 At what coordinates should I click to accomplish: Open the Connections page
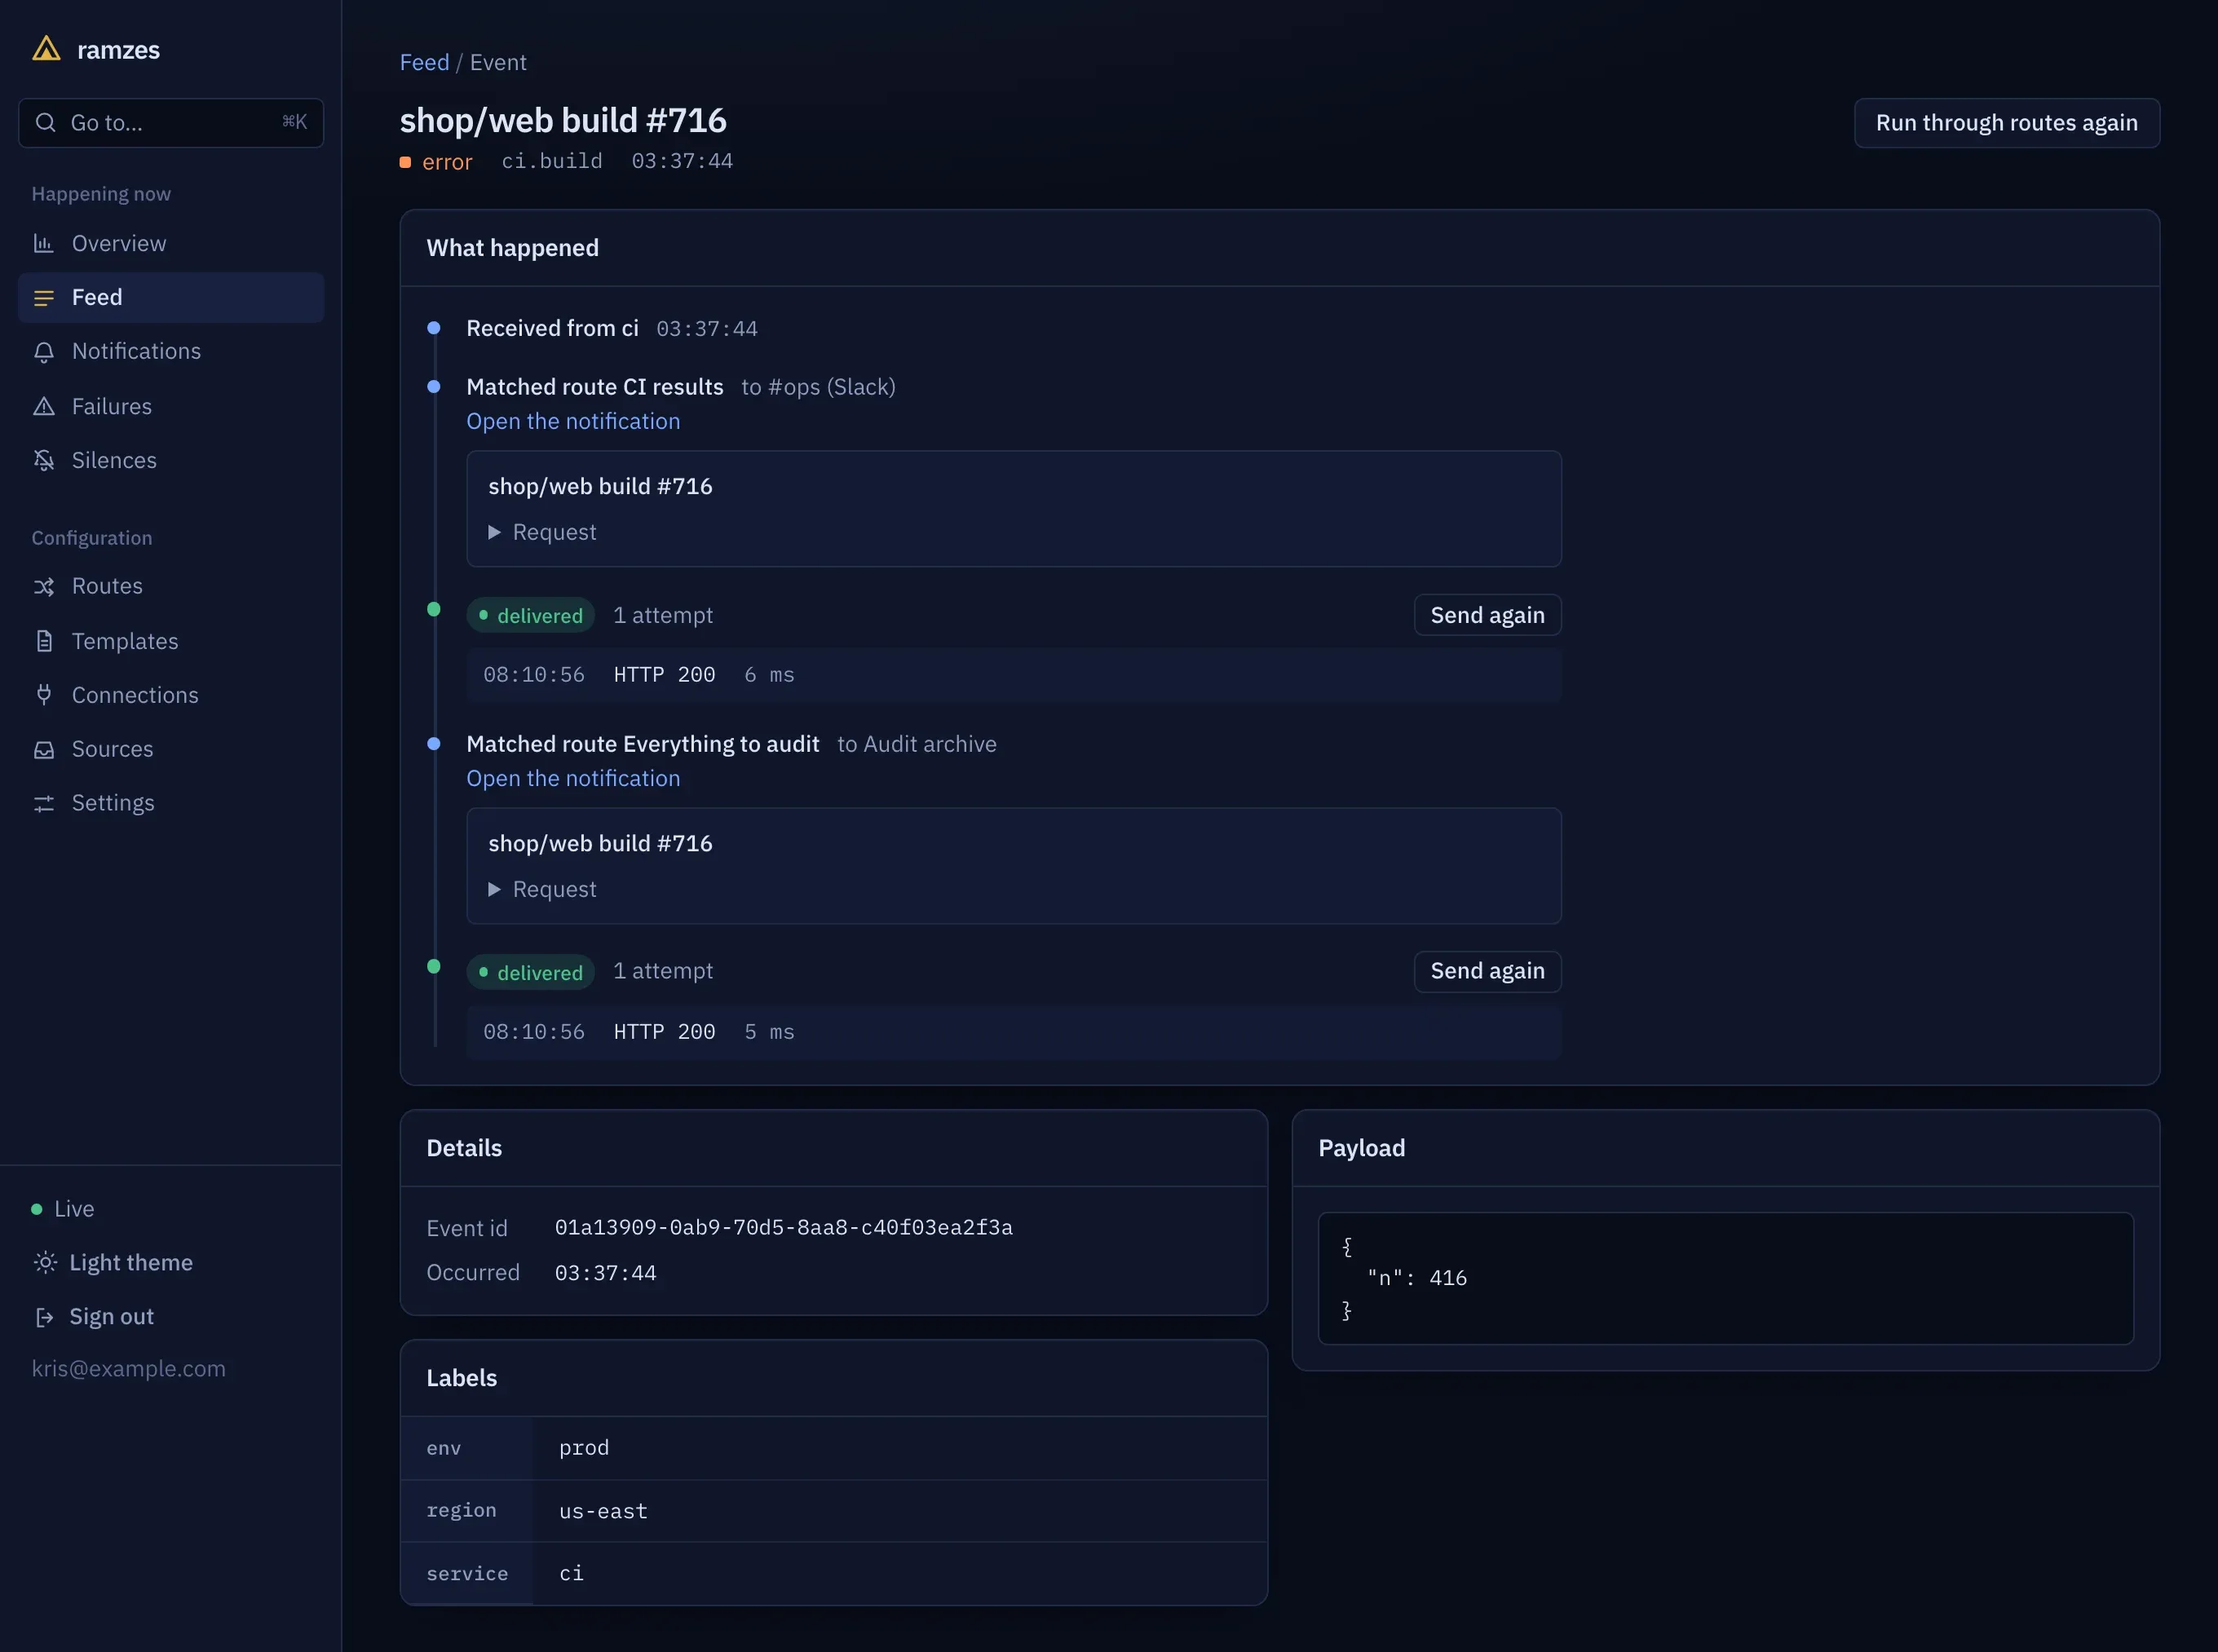click(171, 695)
